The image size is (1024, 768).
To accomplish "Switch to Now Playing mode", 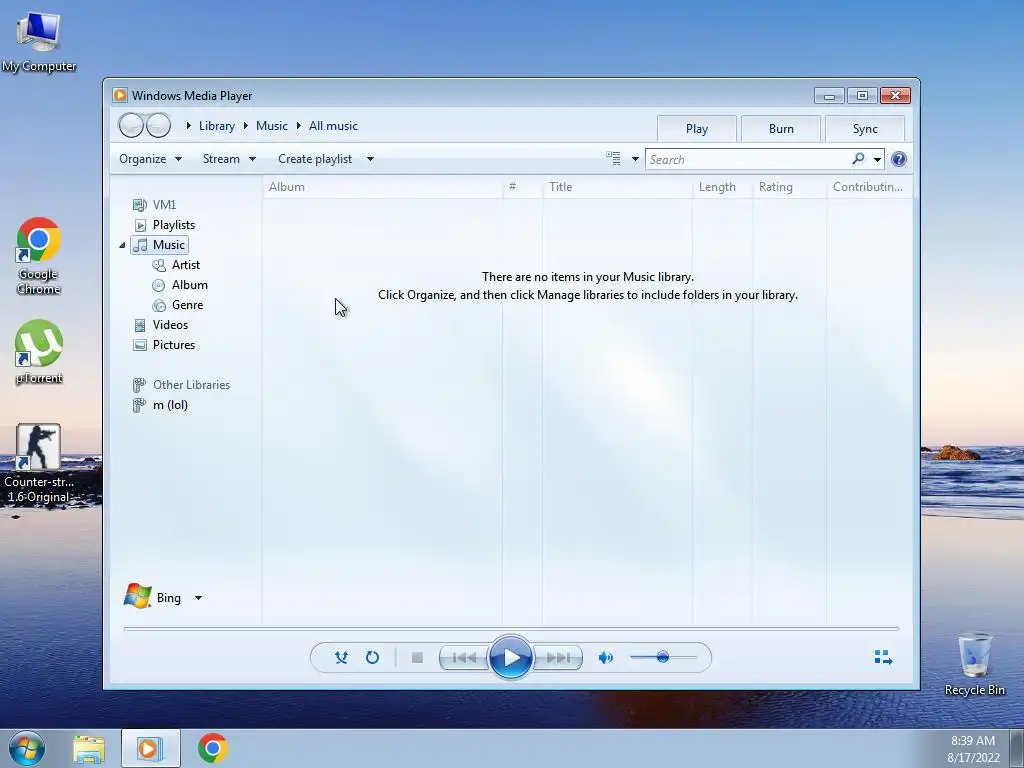I will point(883,658).
